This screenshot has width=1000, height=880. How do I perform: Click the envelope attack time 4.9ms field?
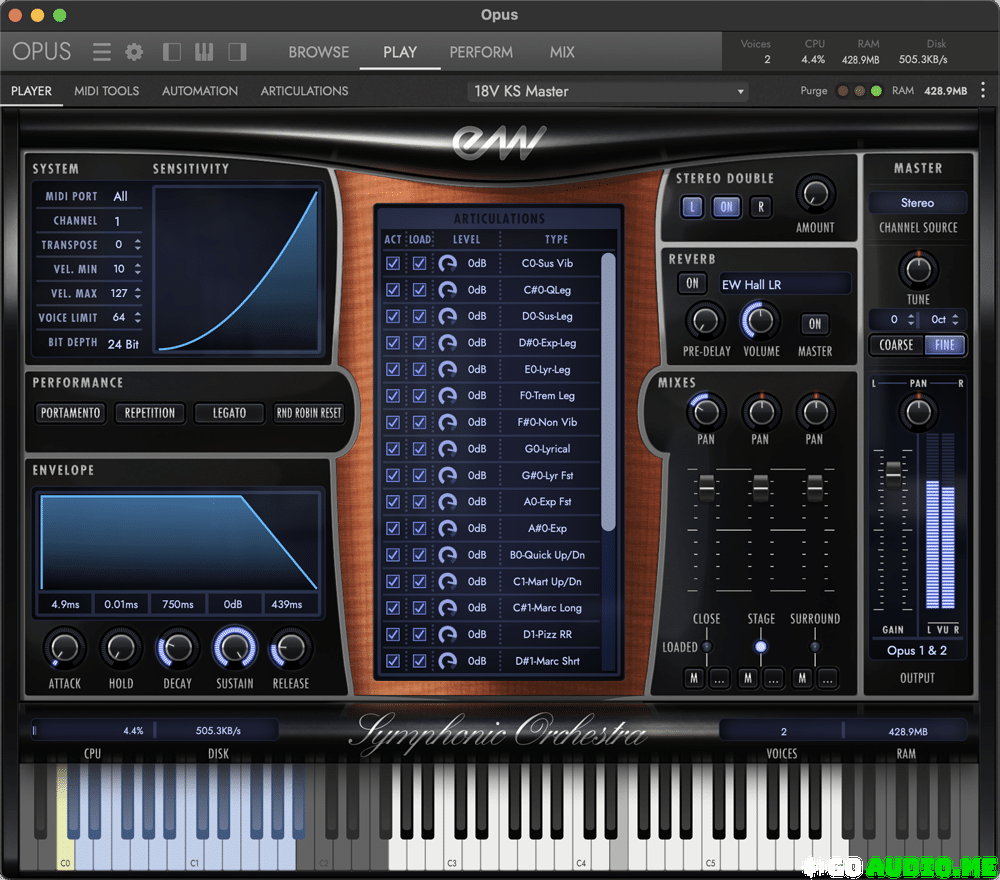(x=65, y=604)
